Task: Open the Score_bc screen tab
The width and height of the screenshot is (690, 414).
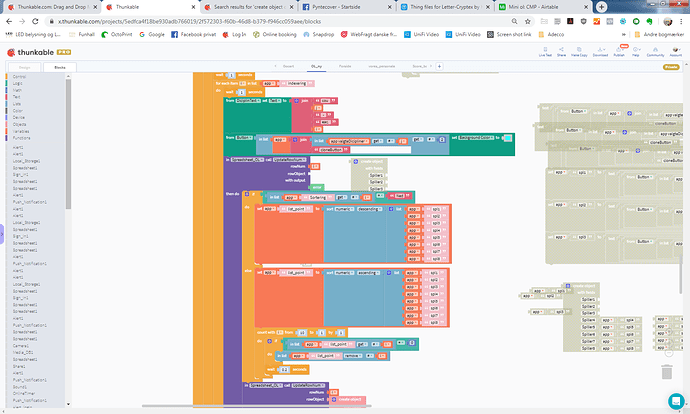Action: [x=420, y=66]
